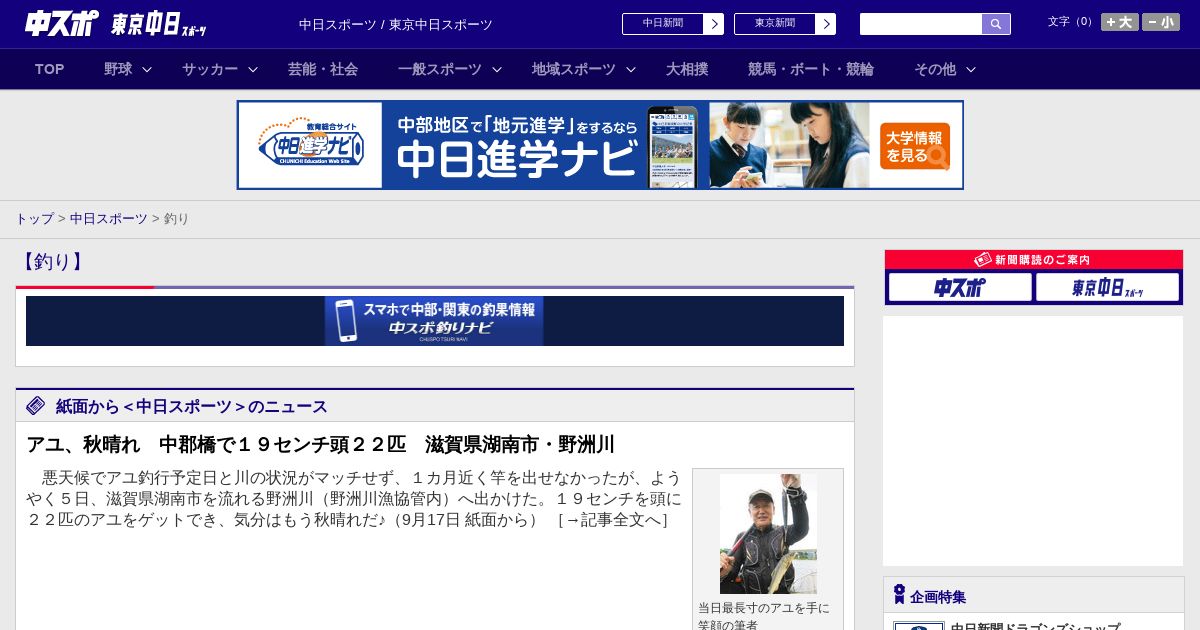The image size is (1200, 630).
Task: Go to TOP in the navigation bar
Action: point(49,69)
